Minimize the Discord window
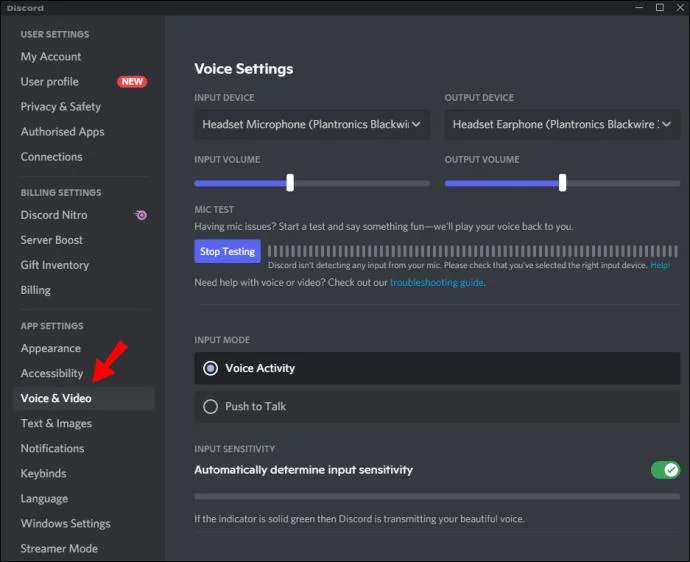The height and width of the screenshot is (562, 690). 639,7
